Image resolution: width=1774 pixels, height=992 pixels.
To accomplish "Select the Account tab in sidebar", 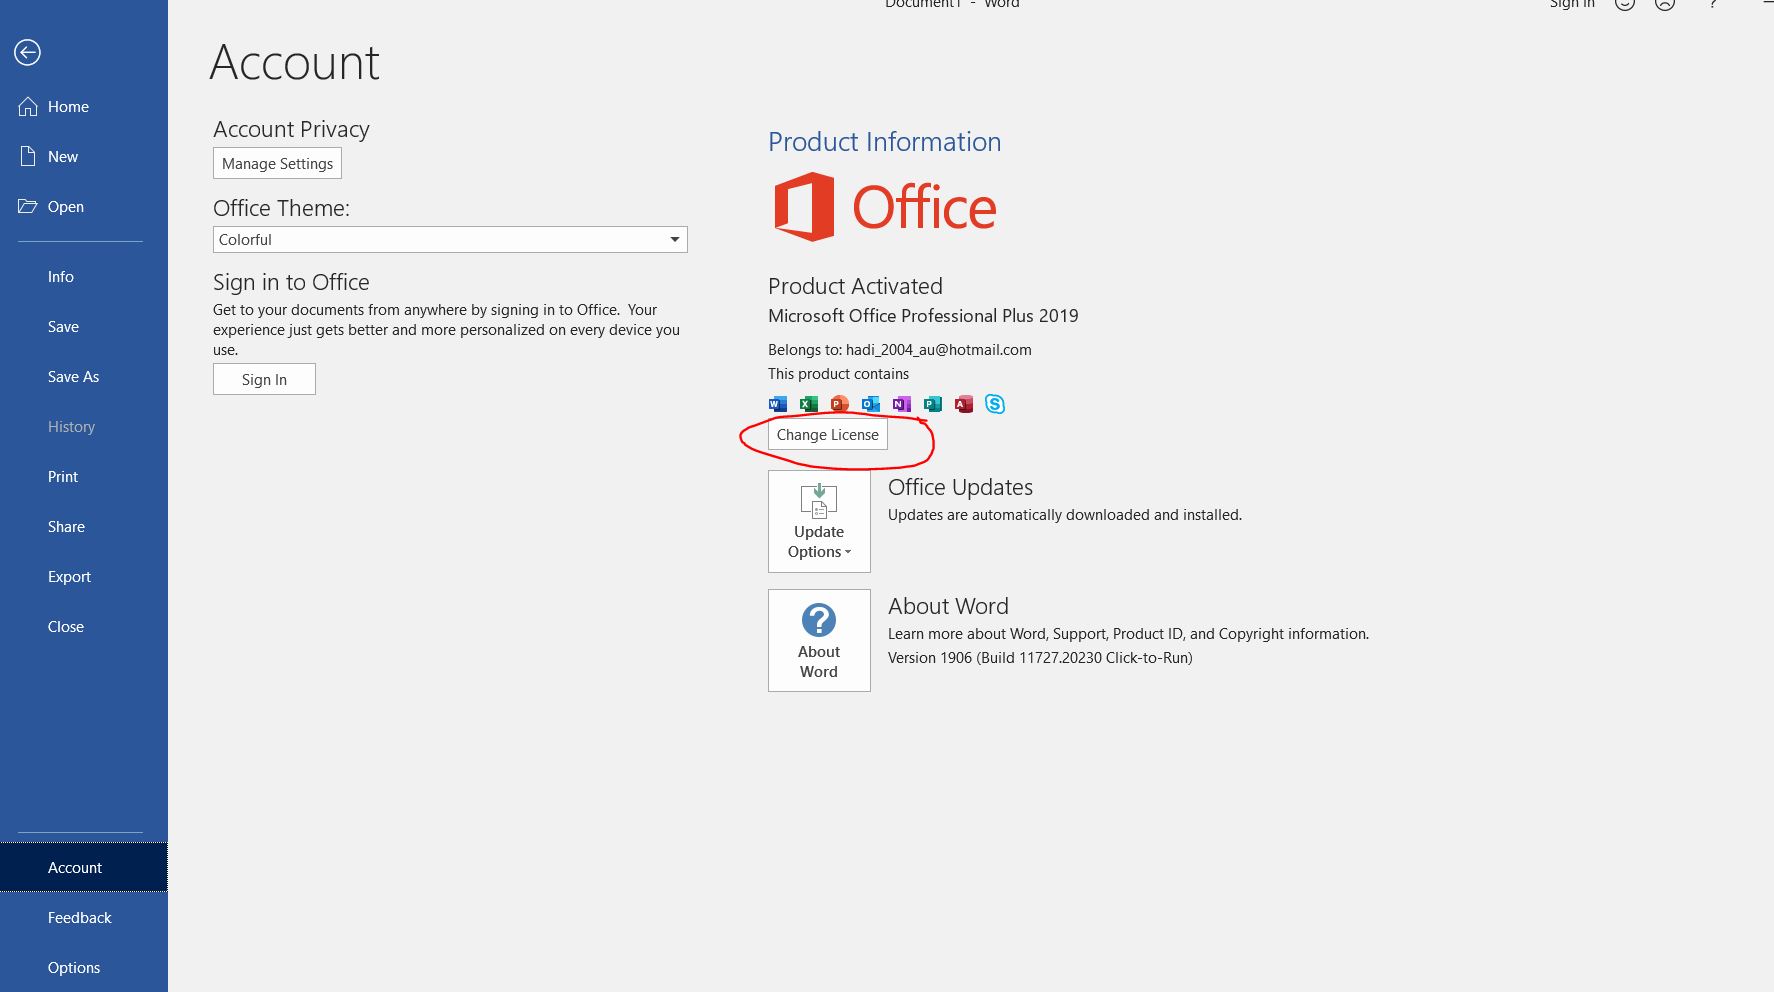I will pos(84,867).
